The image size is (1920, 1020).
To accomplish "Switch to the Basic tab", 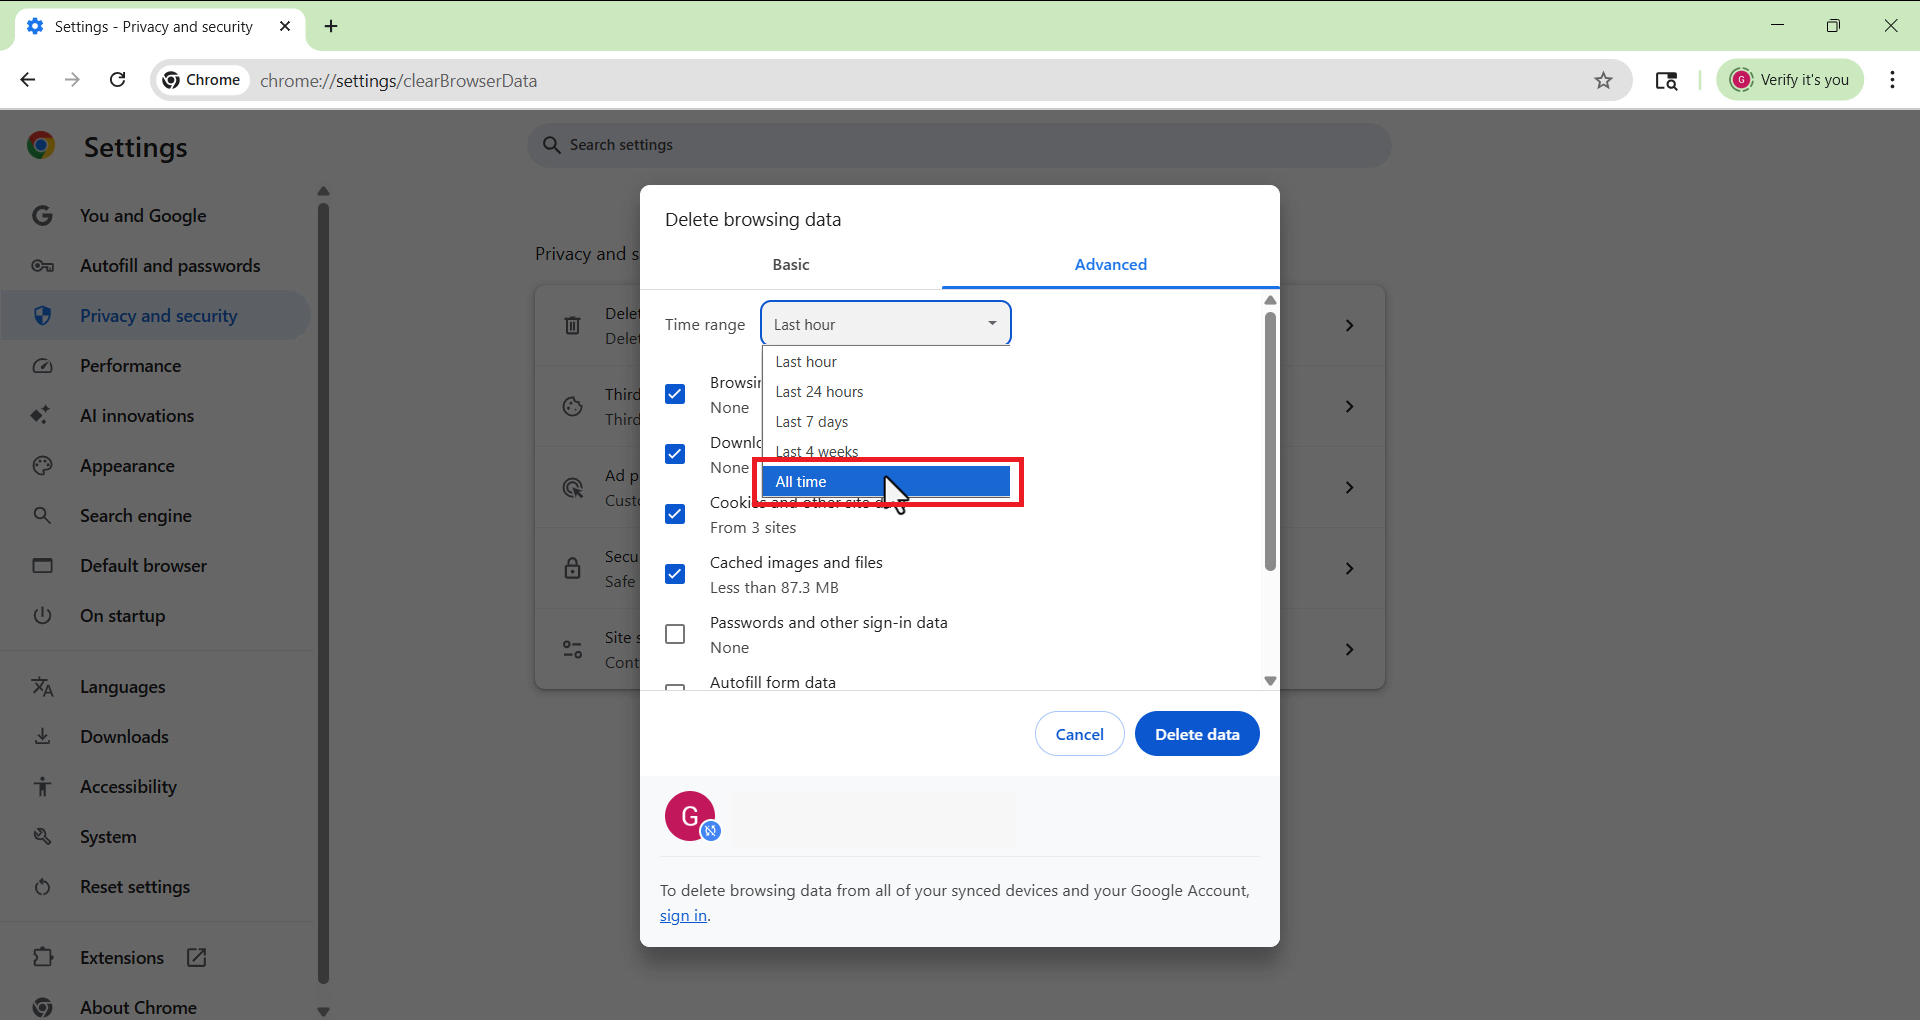I will tap(790, 264).
